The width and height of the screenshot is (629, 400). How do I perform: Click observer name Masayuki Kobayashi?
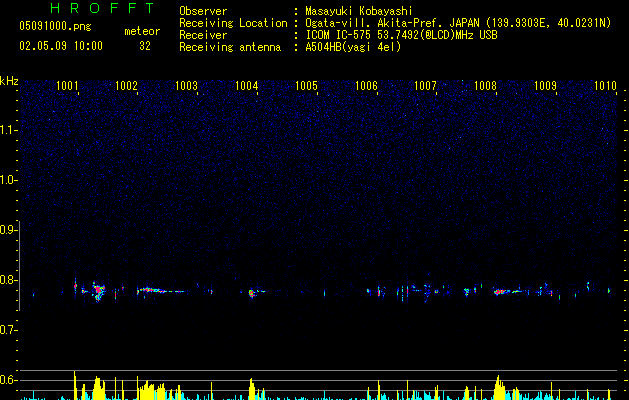pos(359,11)
